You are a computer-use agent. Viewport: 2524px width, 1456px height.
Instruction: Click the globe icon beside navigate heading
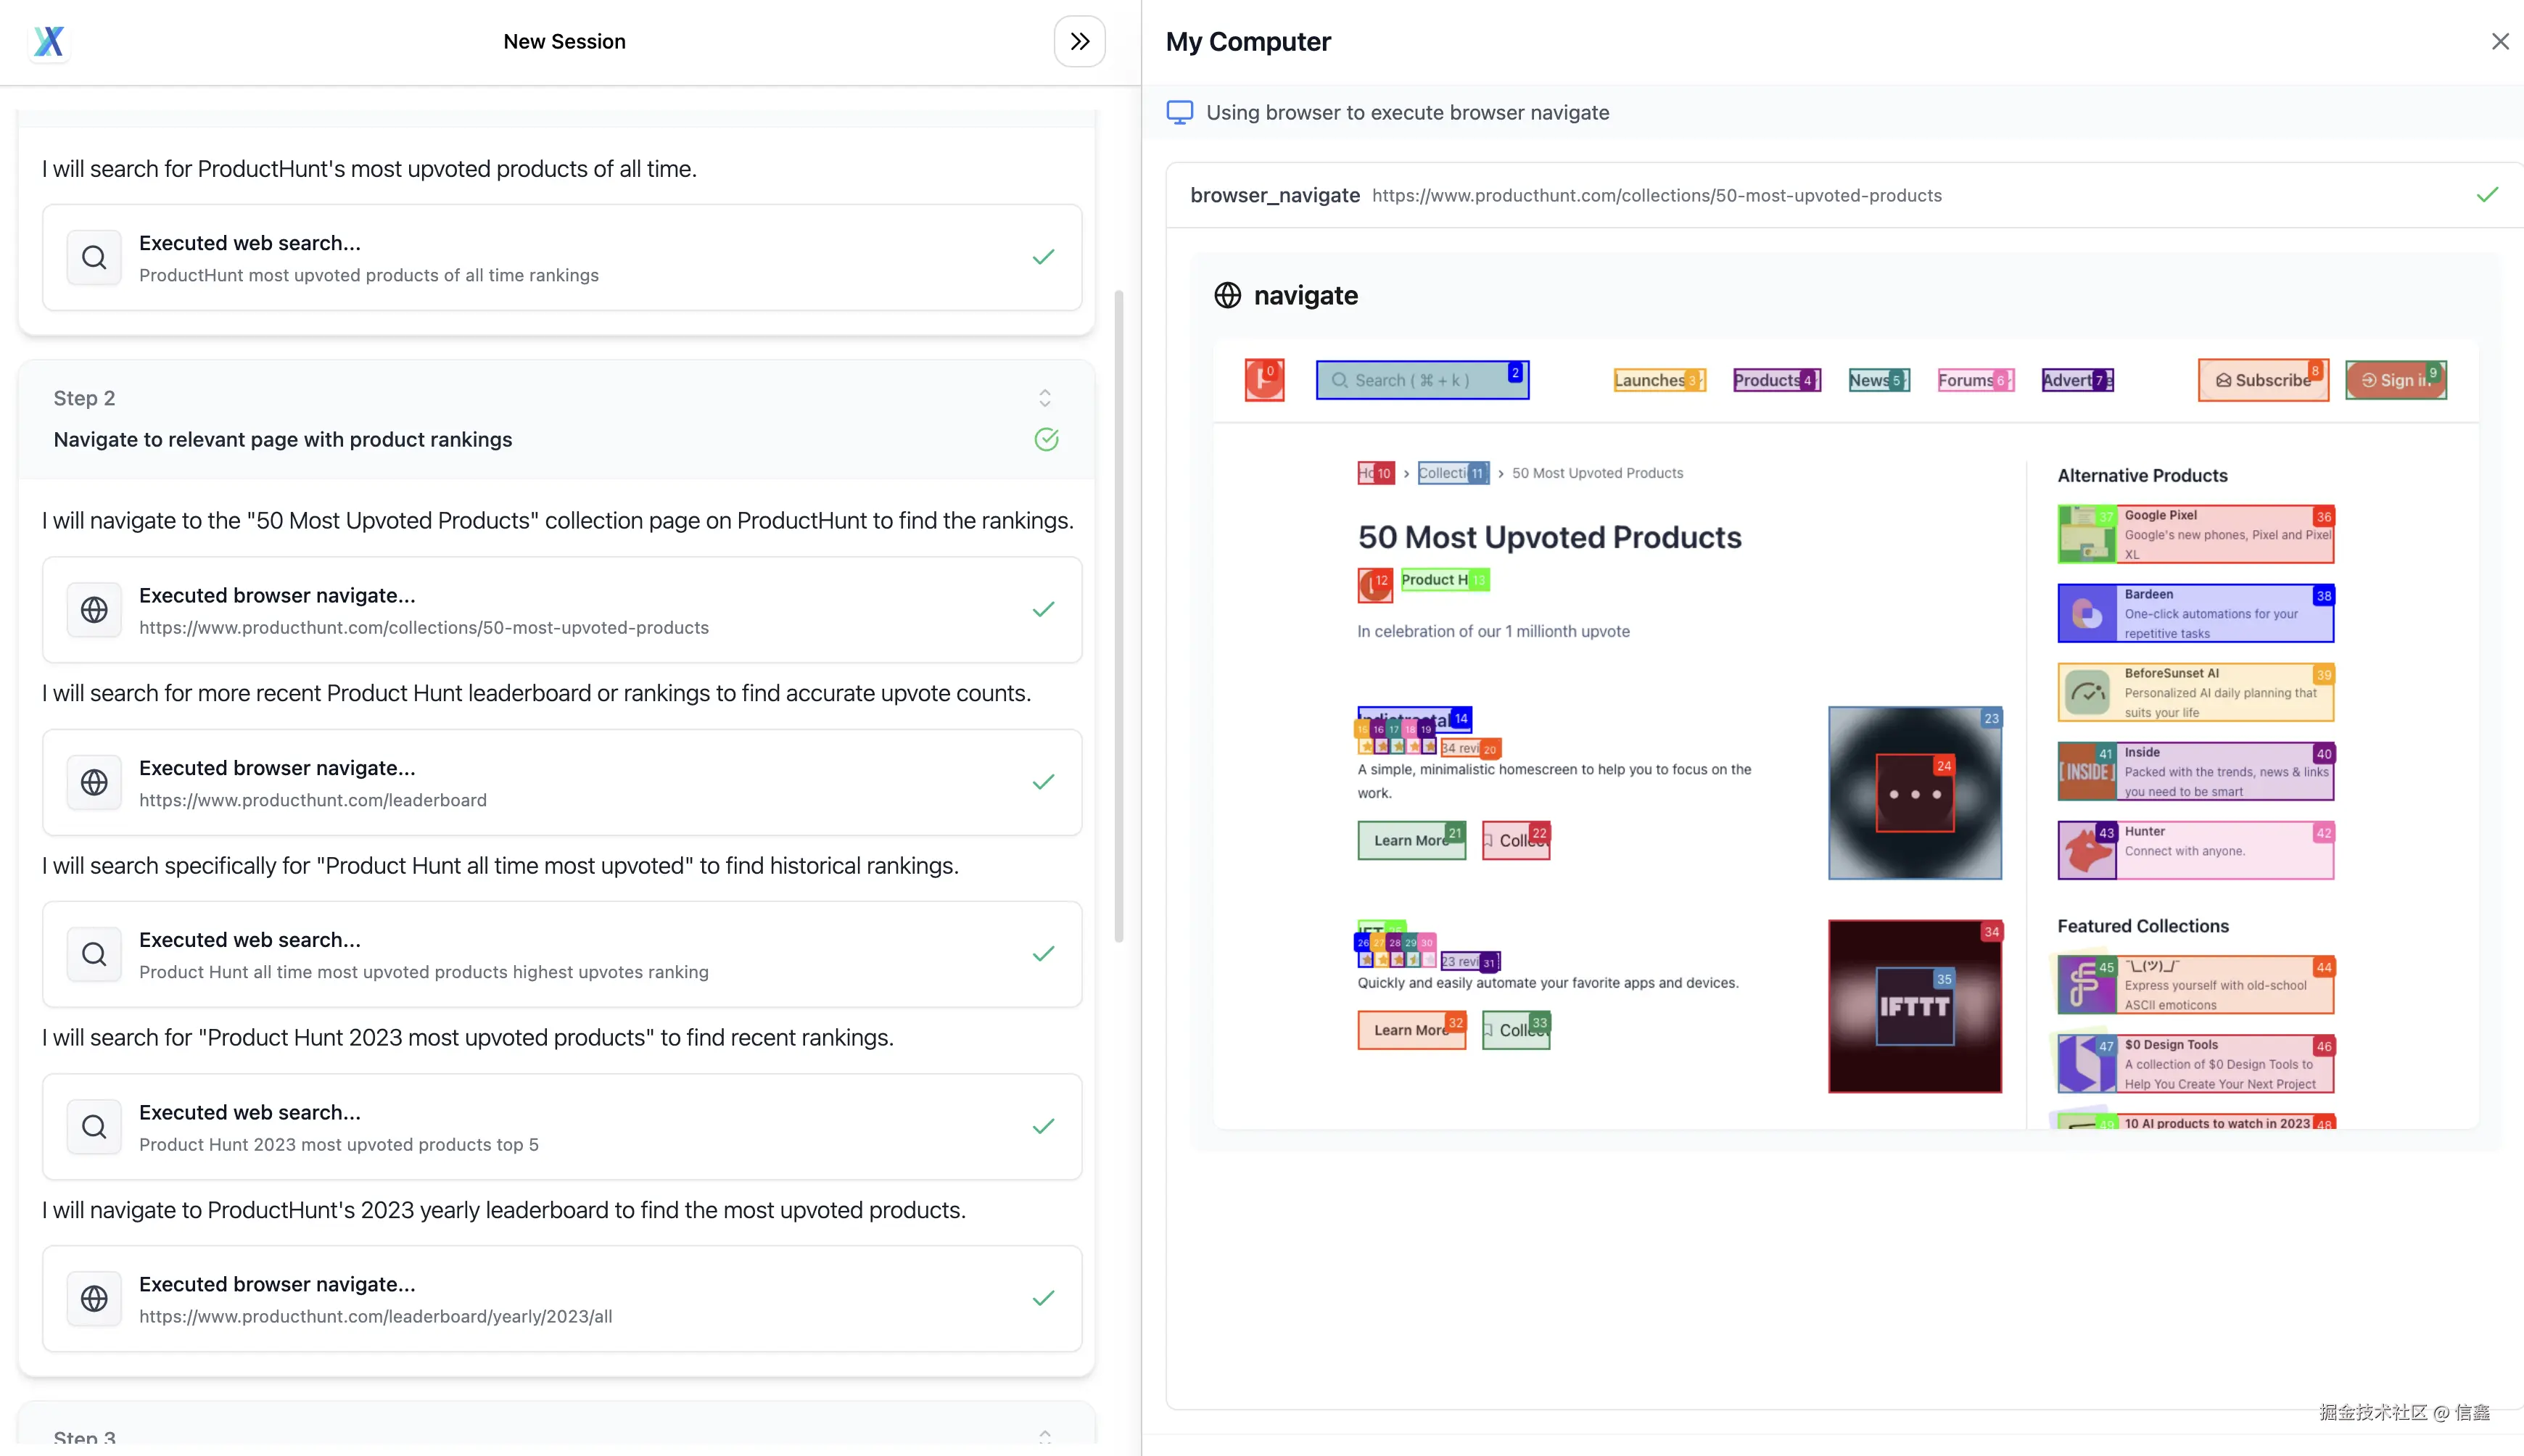tap(1227, 295)
